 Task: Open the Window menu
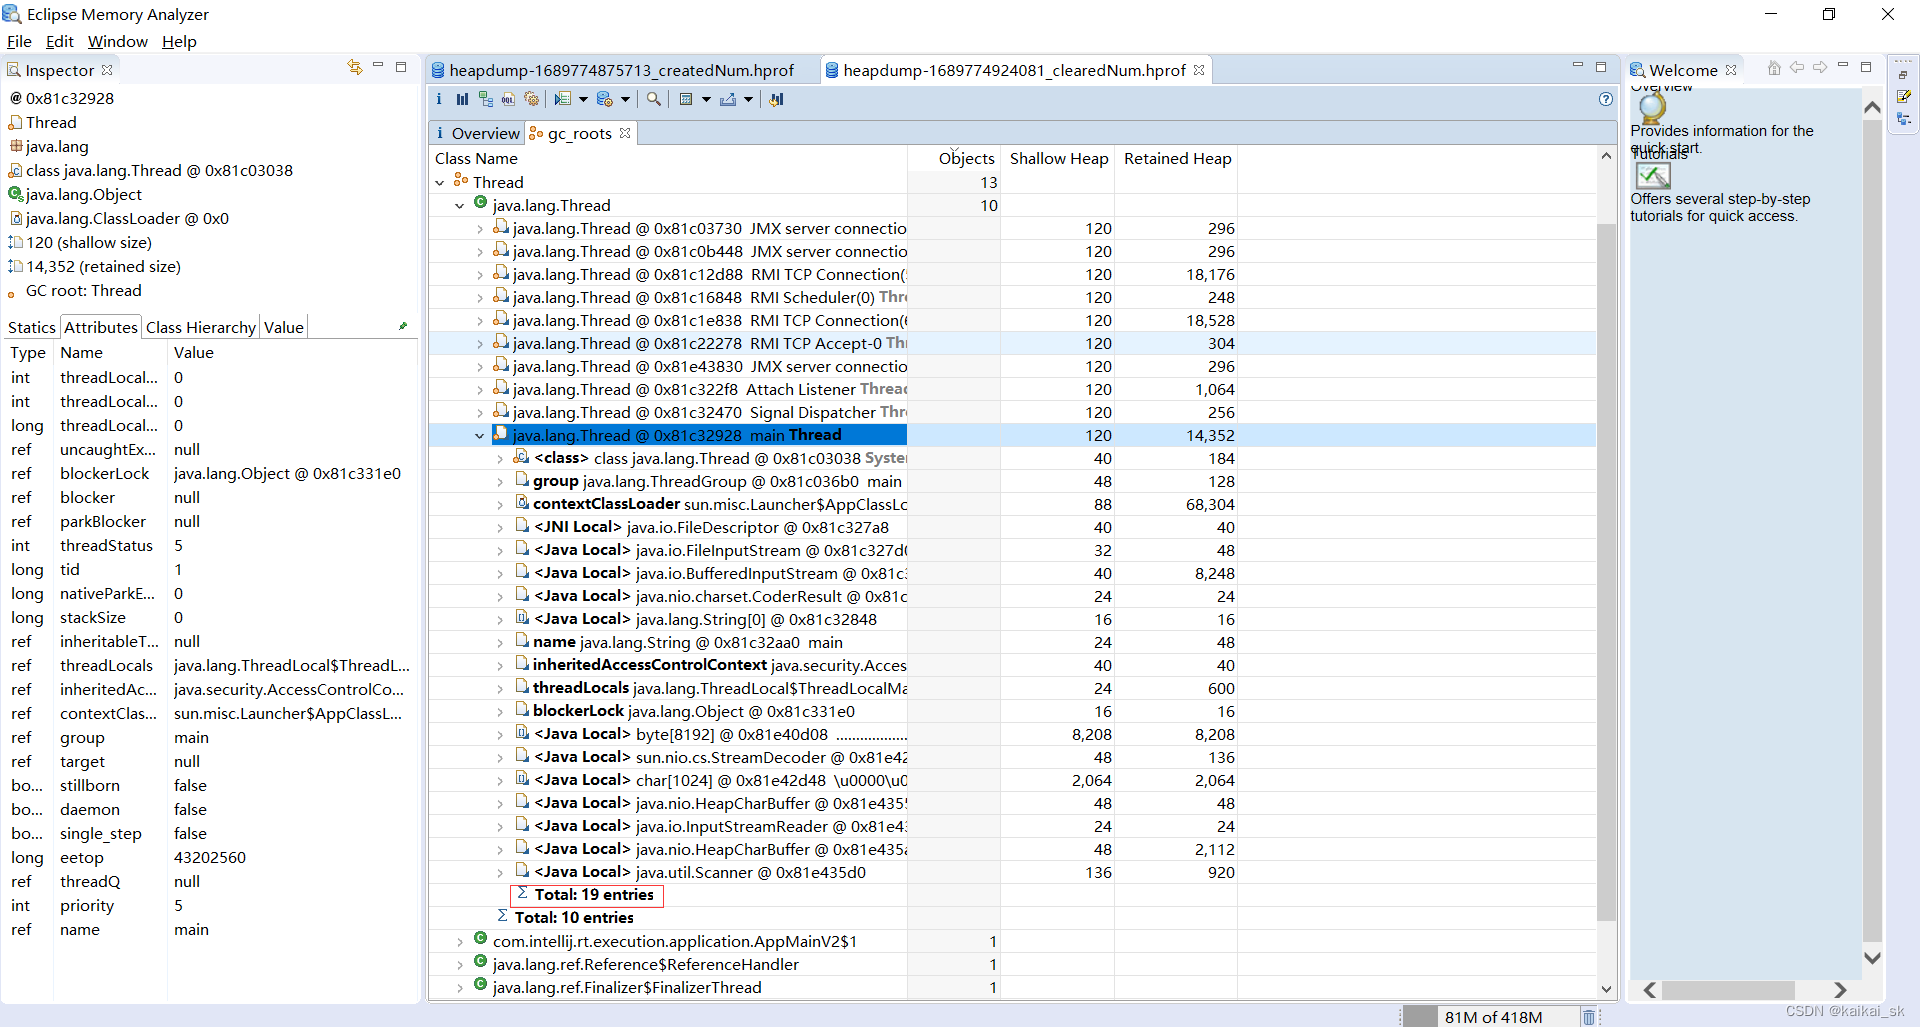pyautogui.click(x=118, y=41)
